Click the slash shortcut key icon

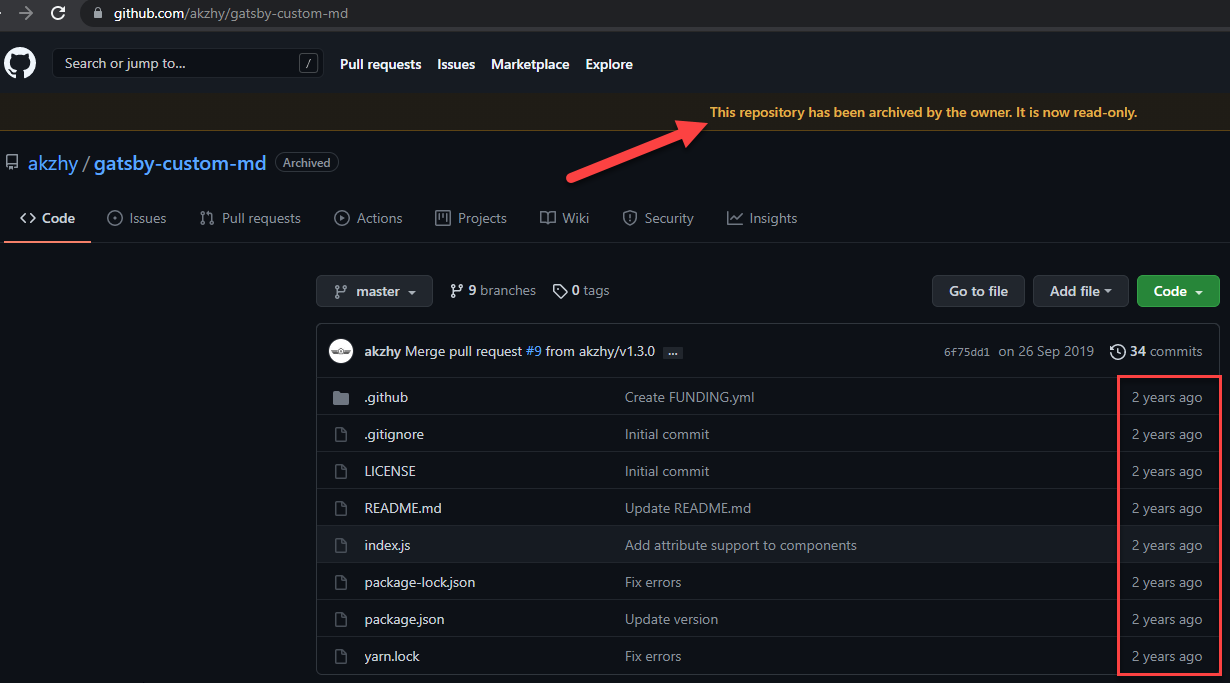(x=308, y=64)
